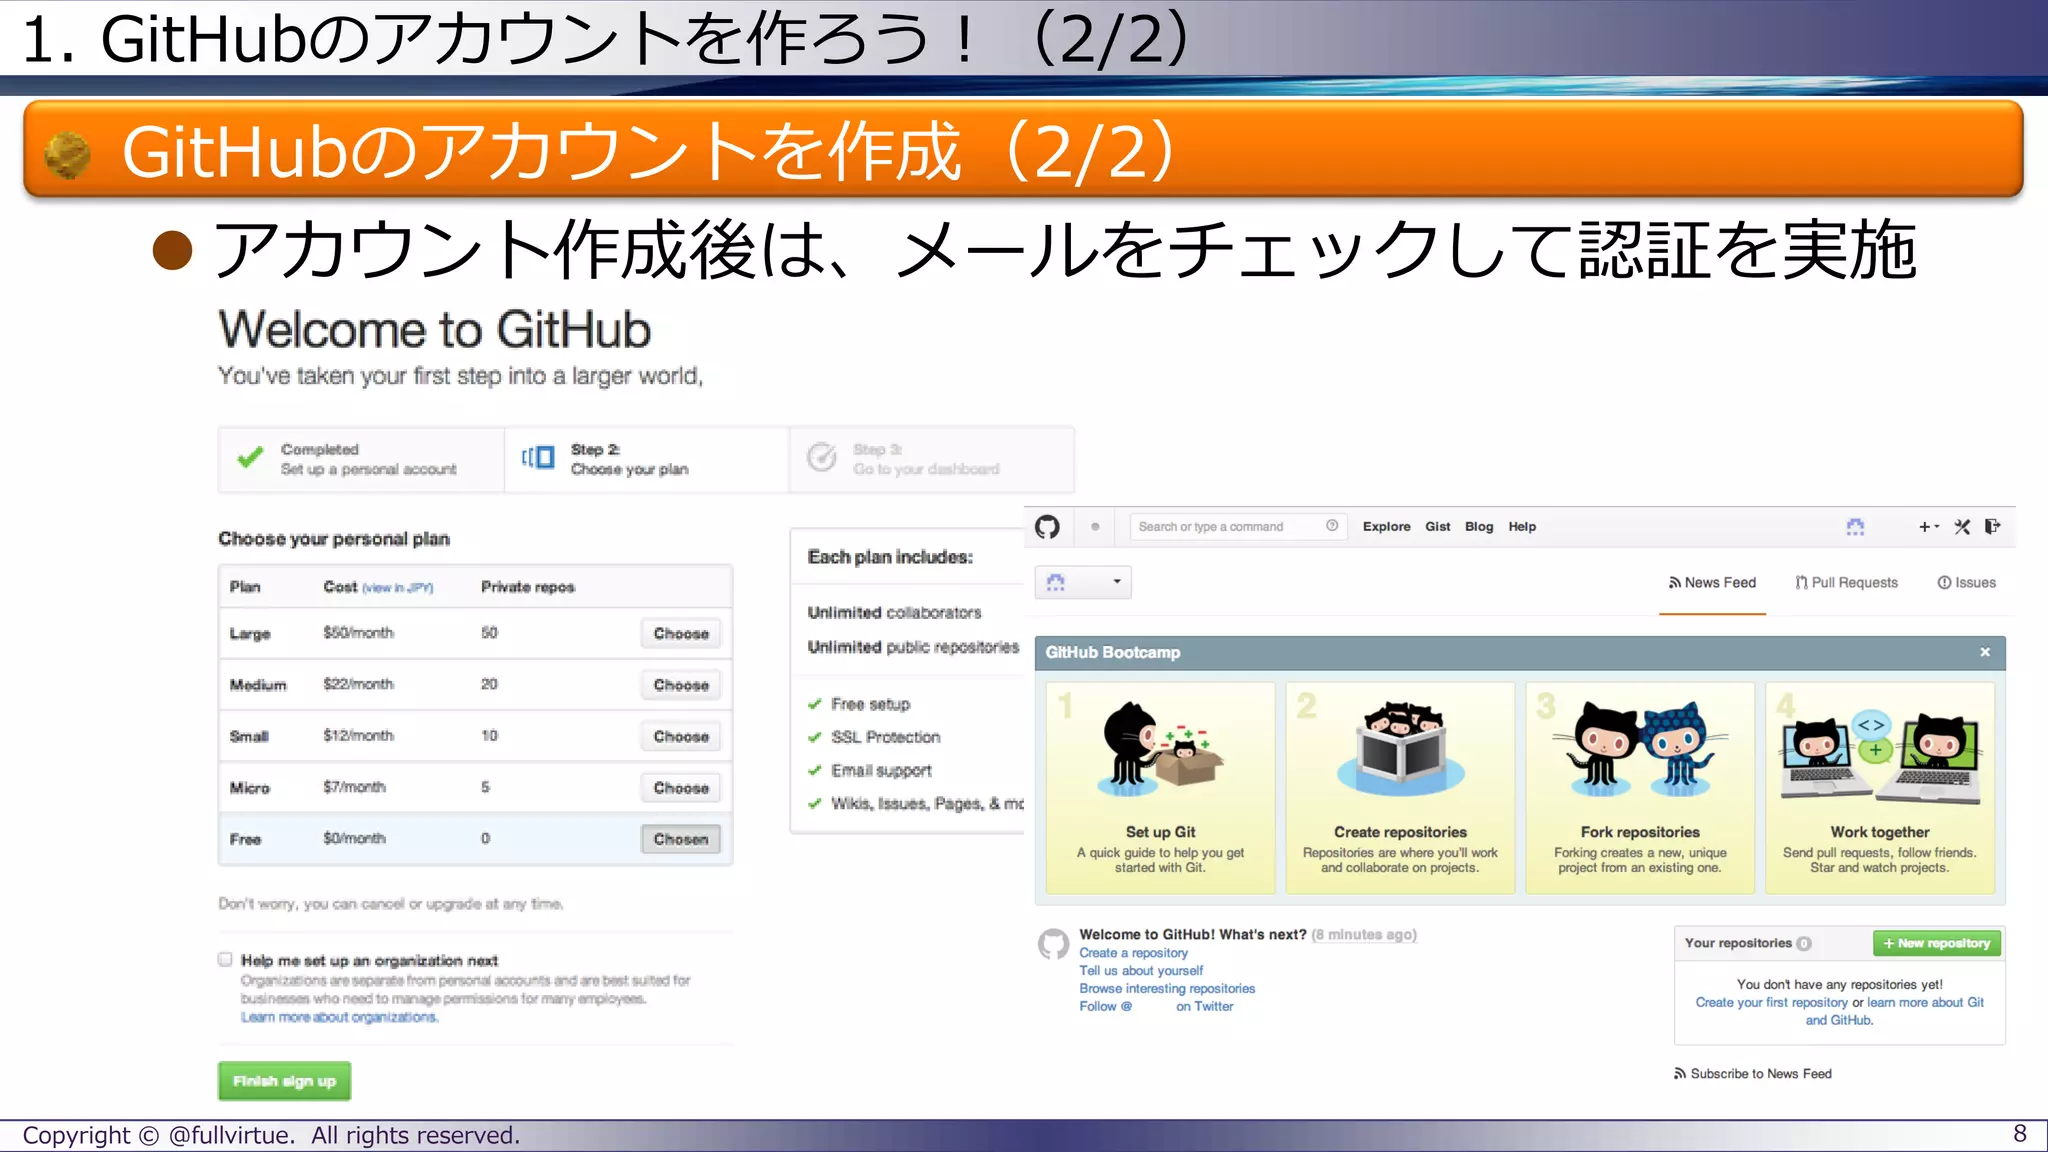Choose the Medium plan
The height and width of the screenshot is (1152, 2048).
(x=681, y=685)
